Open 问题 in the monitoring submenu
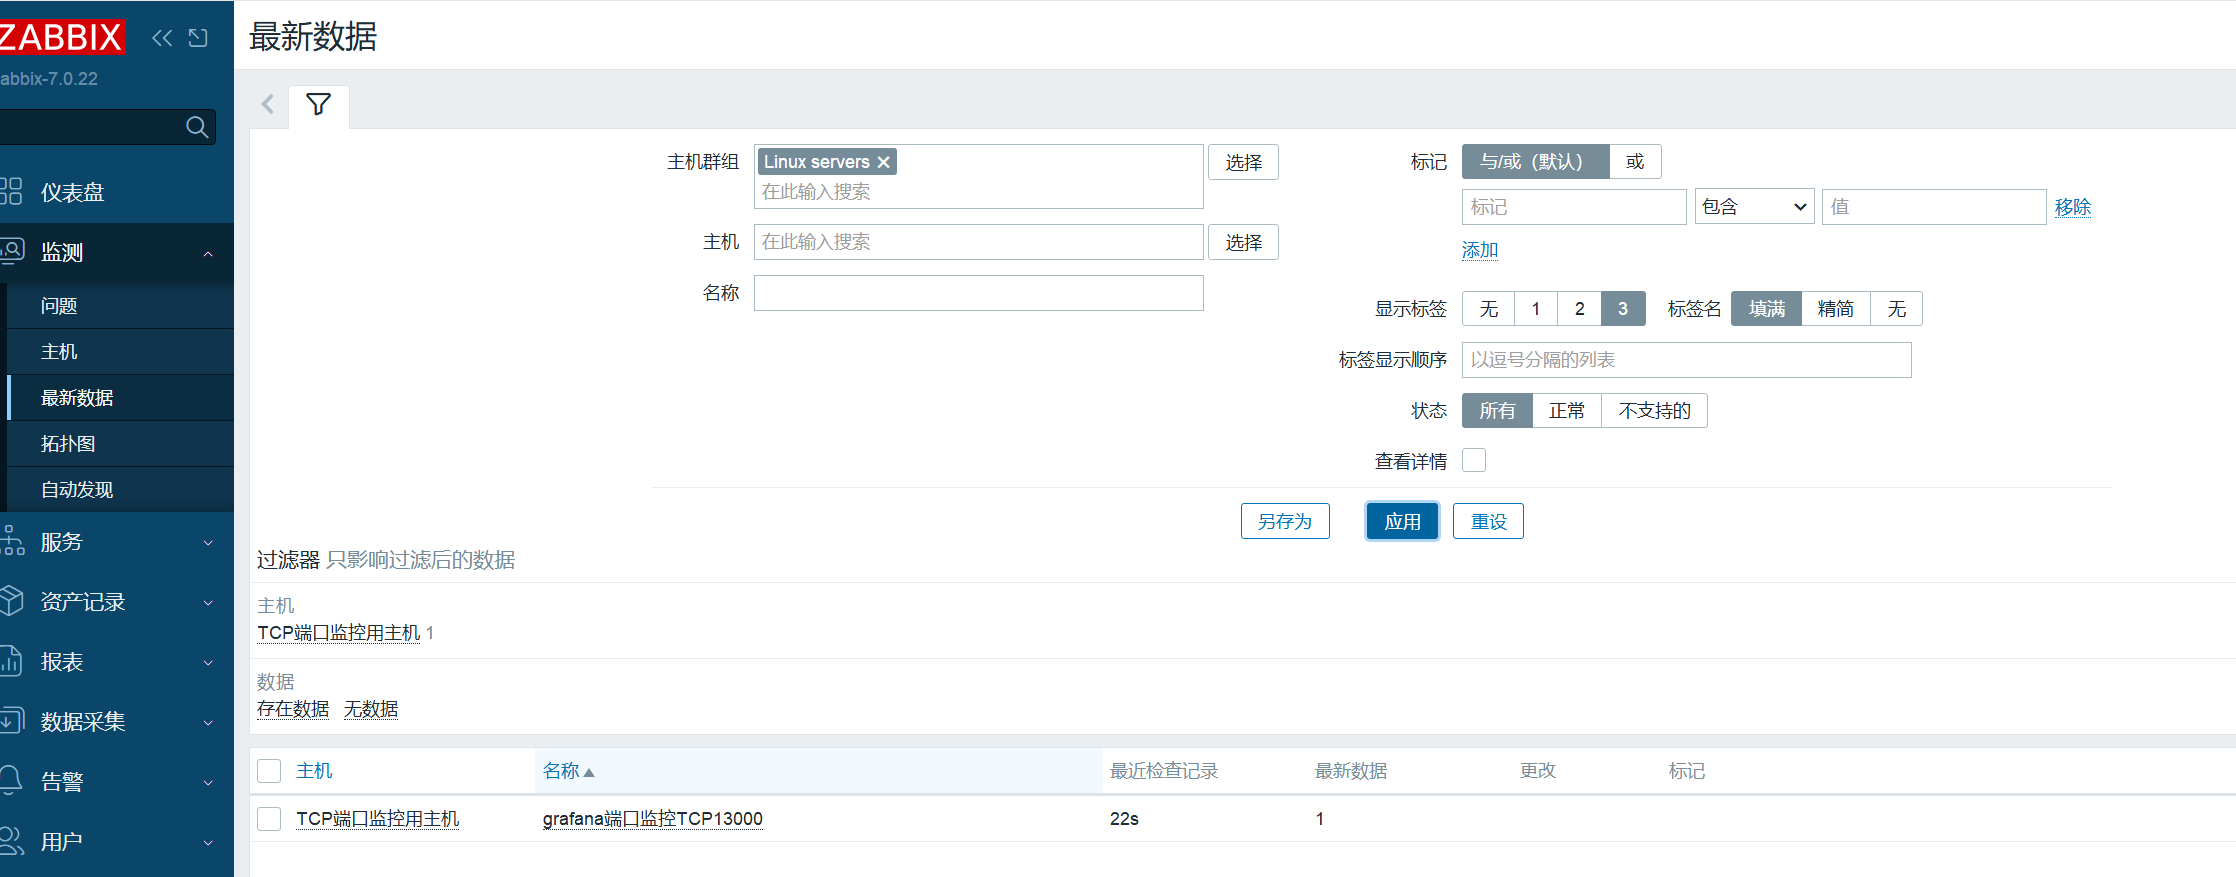 coord(59,306)
